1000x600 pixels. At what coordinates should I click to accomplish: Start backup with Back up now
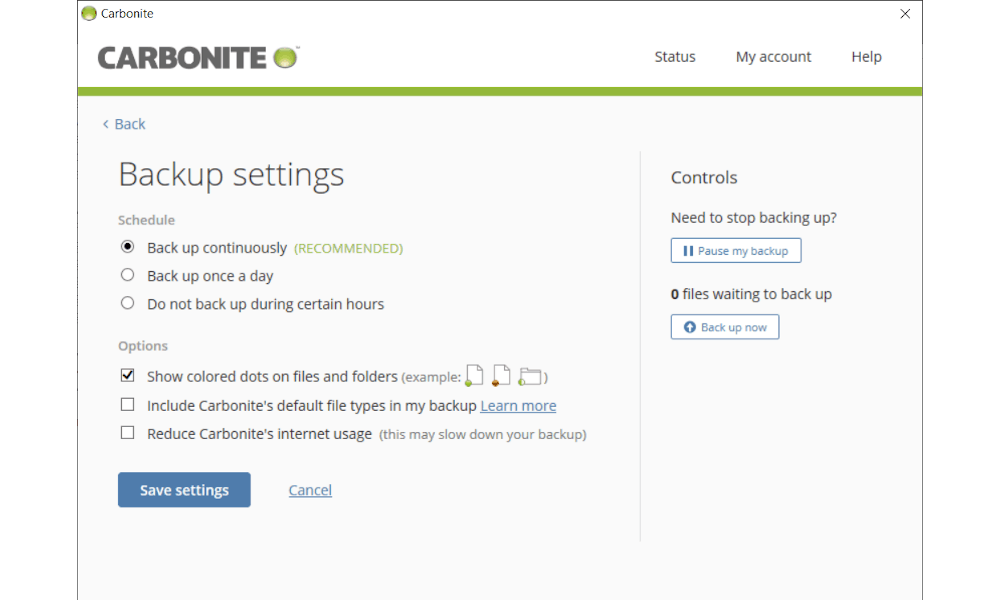(724, 327)
